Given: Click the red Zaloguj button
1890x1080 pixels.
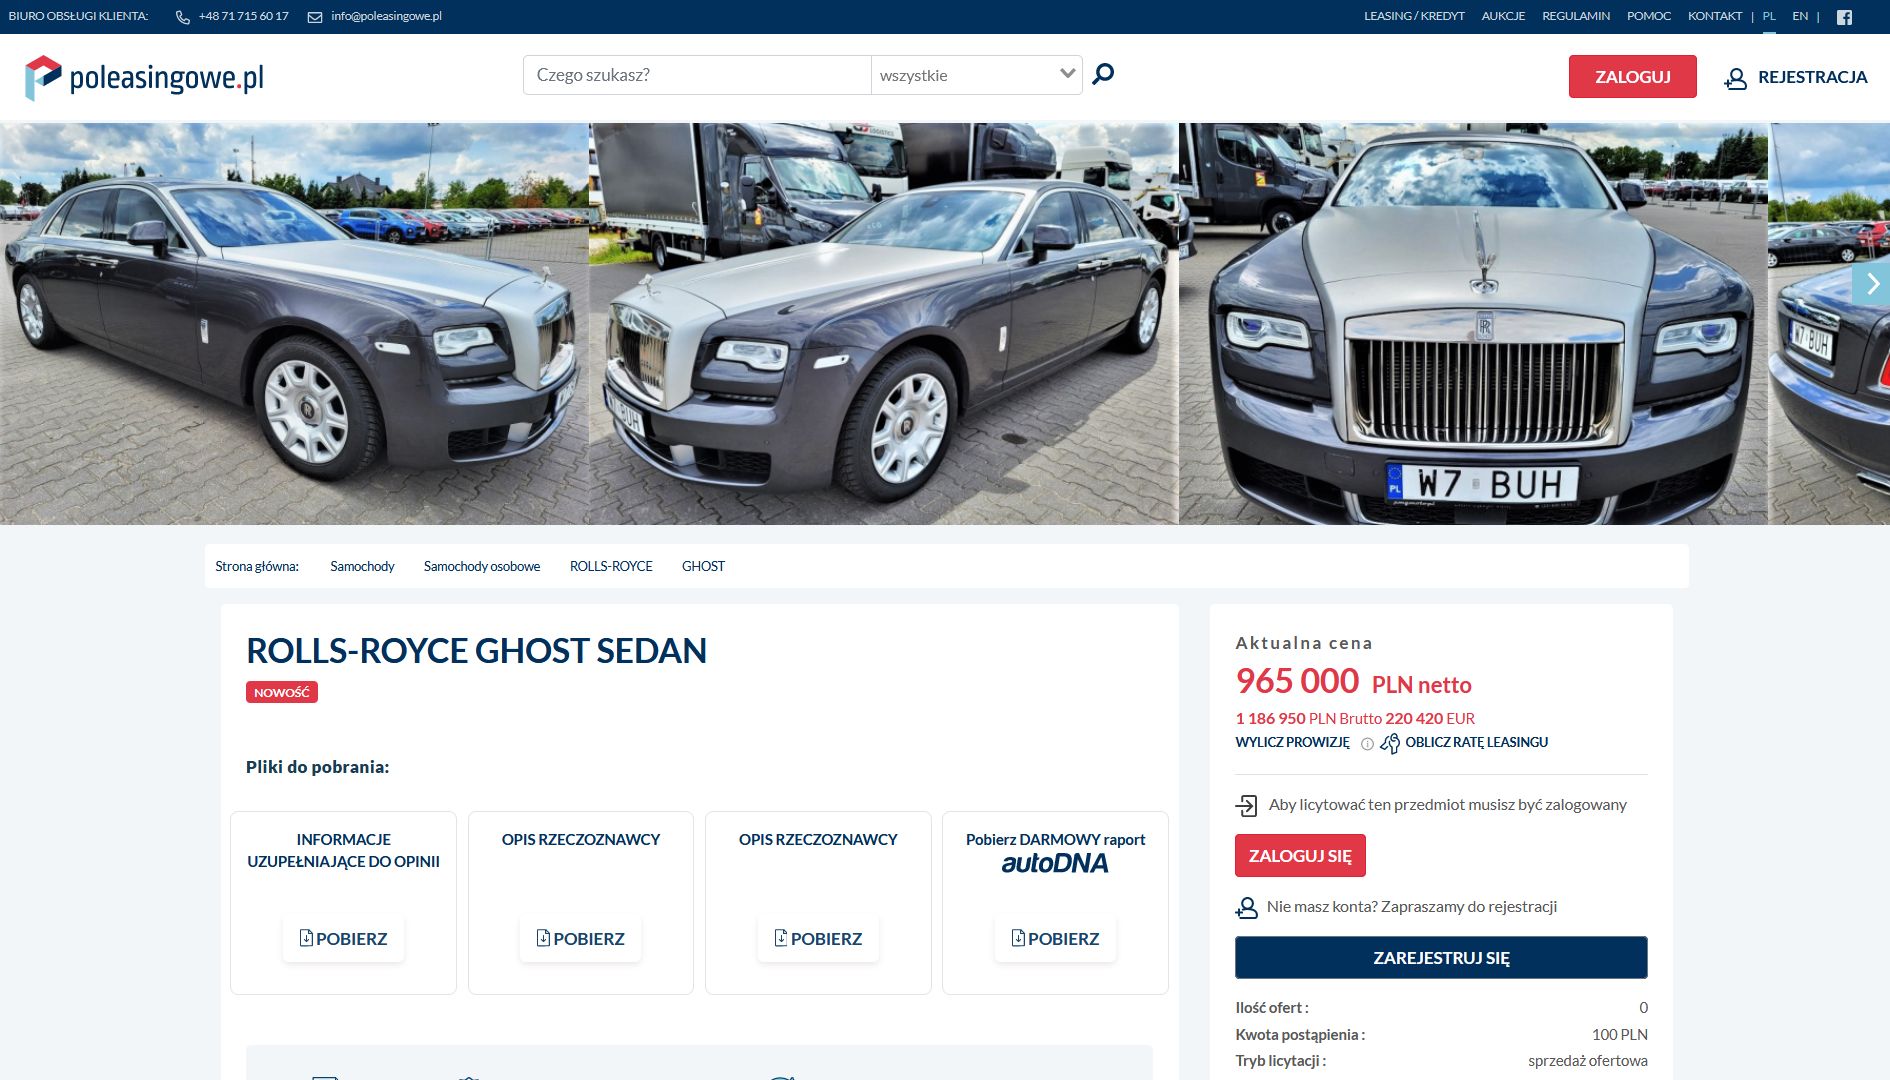Looking at the screenshot, I should (1632, 77).
